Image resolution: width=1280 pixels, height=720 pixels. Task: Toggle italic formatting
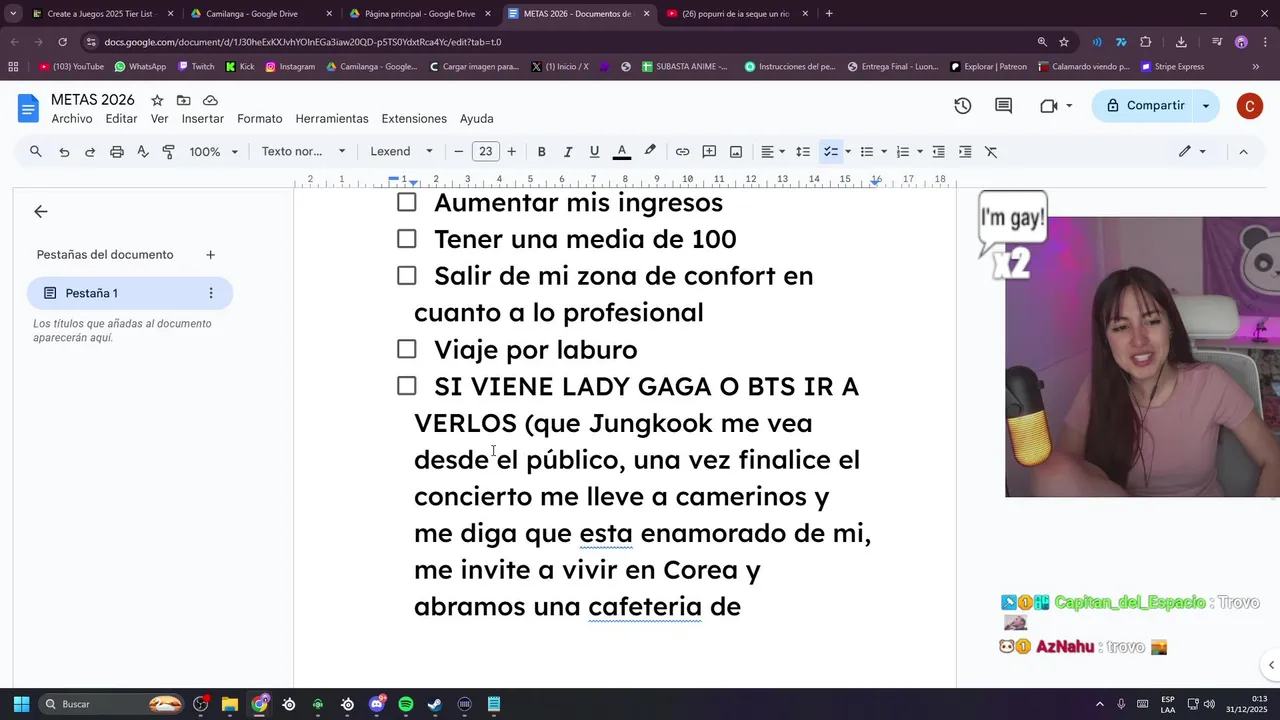pos(568,152)
